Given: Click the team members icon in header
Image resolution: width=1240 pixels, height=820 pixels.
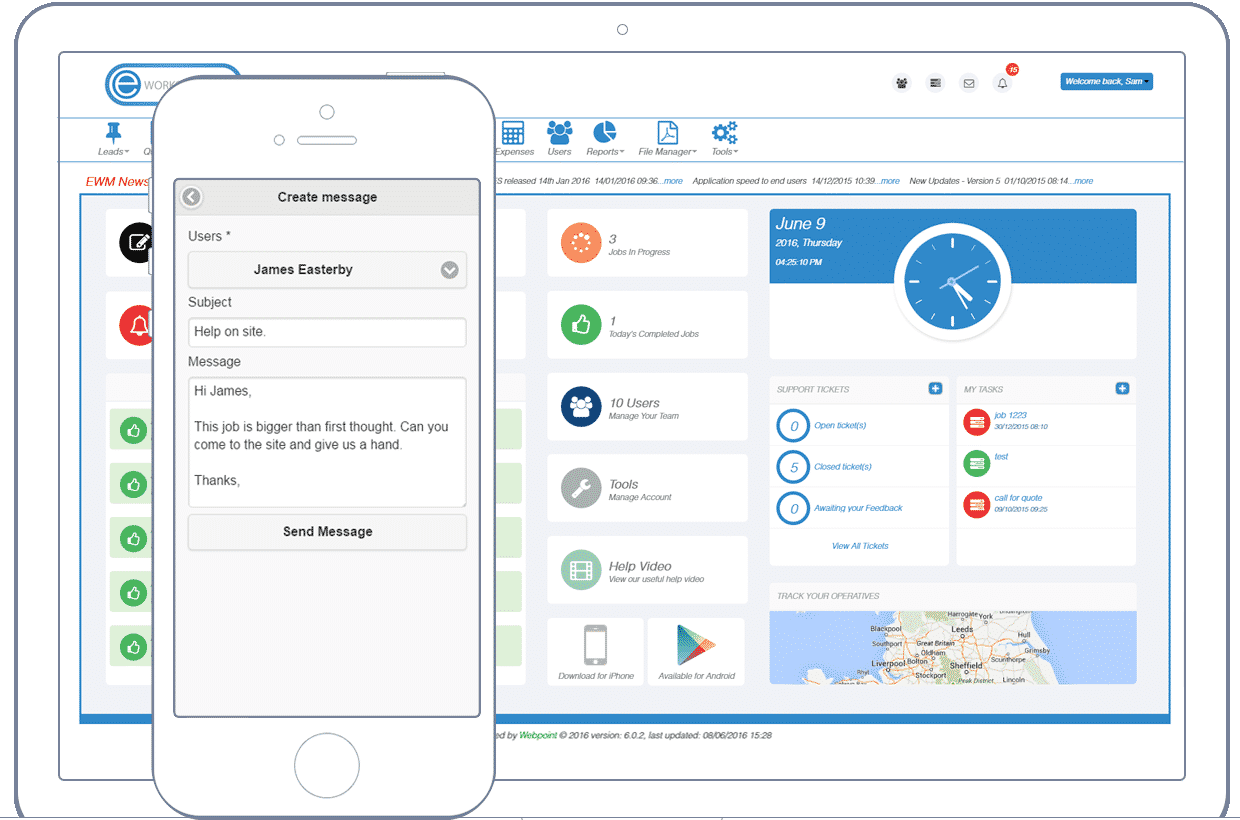Looking at the screenshot, I should pyautogui.click(x=902, y=83).
